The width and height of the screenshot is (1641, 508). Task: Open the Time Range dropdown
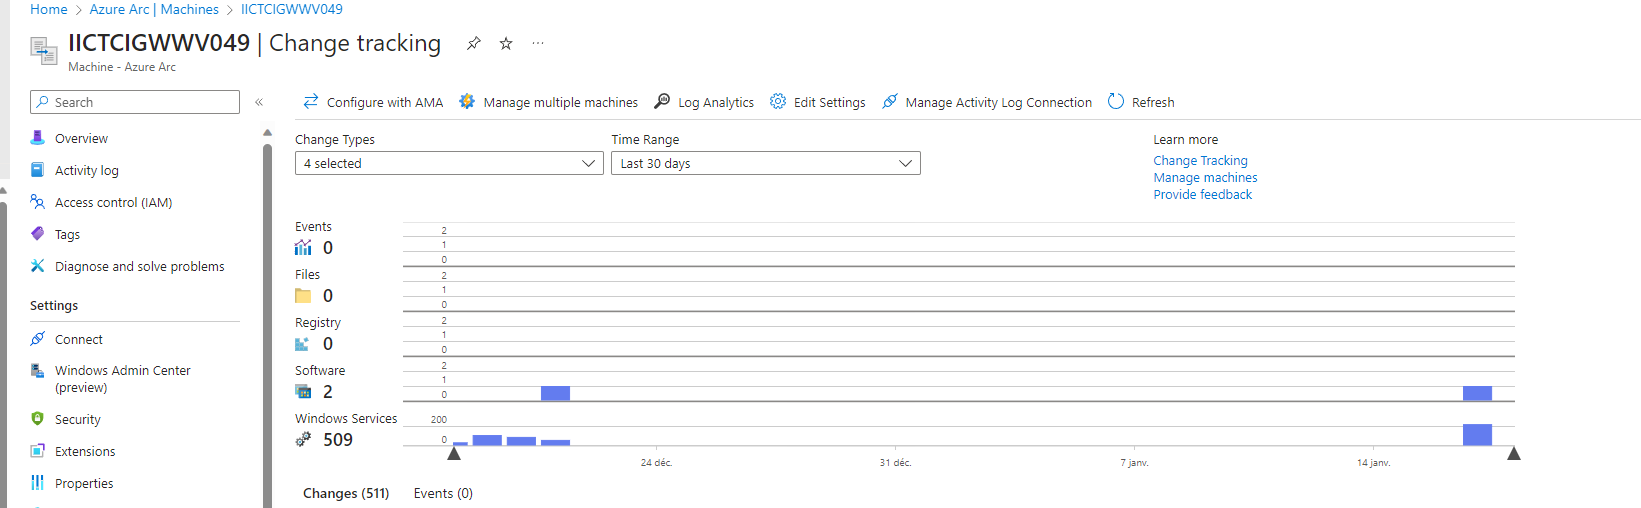tap(766, 163)
